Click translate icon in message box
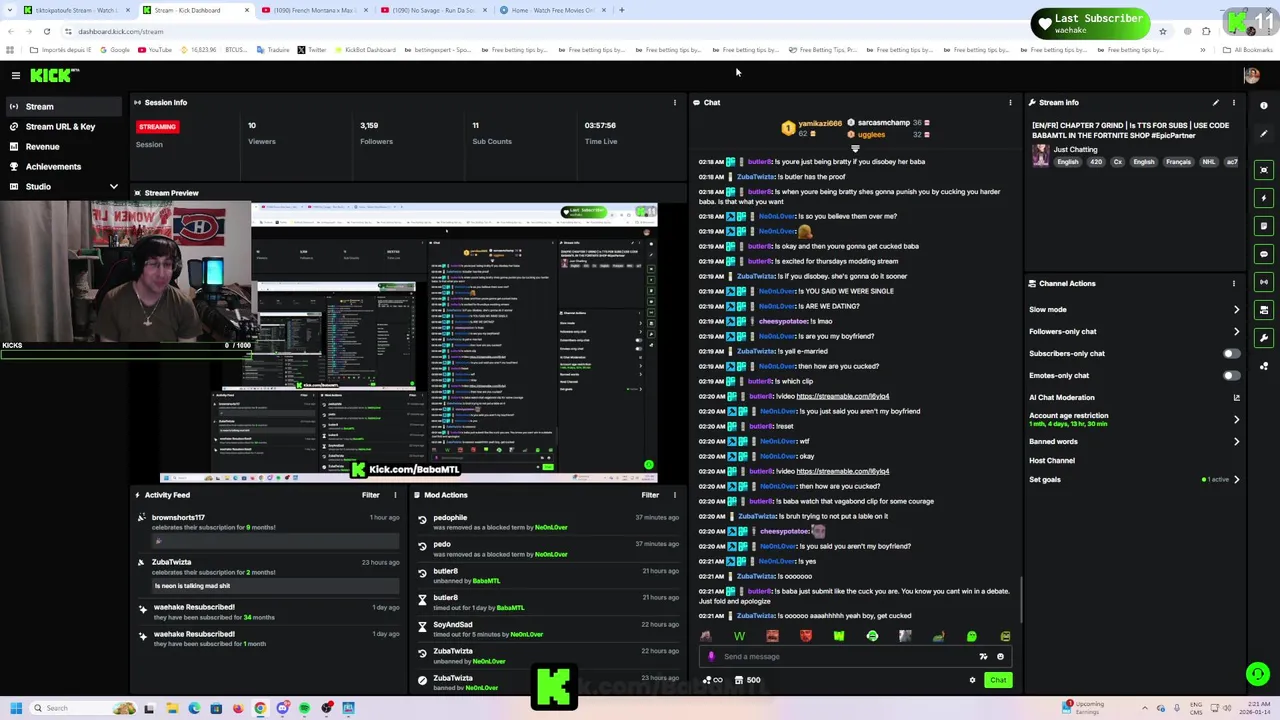The image size is (1280, 720). coord(983,657)
